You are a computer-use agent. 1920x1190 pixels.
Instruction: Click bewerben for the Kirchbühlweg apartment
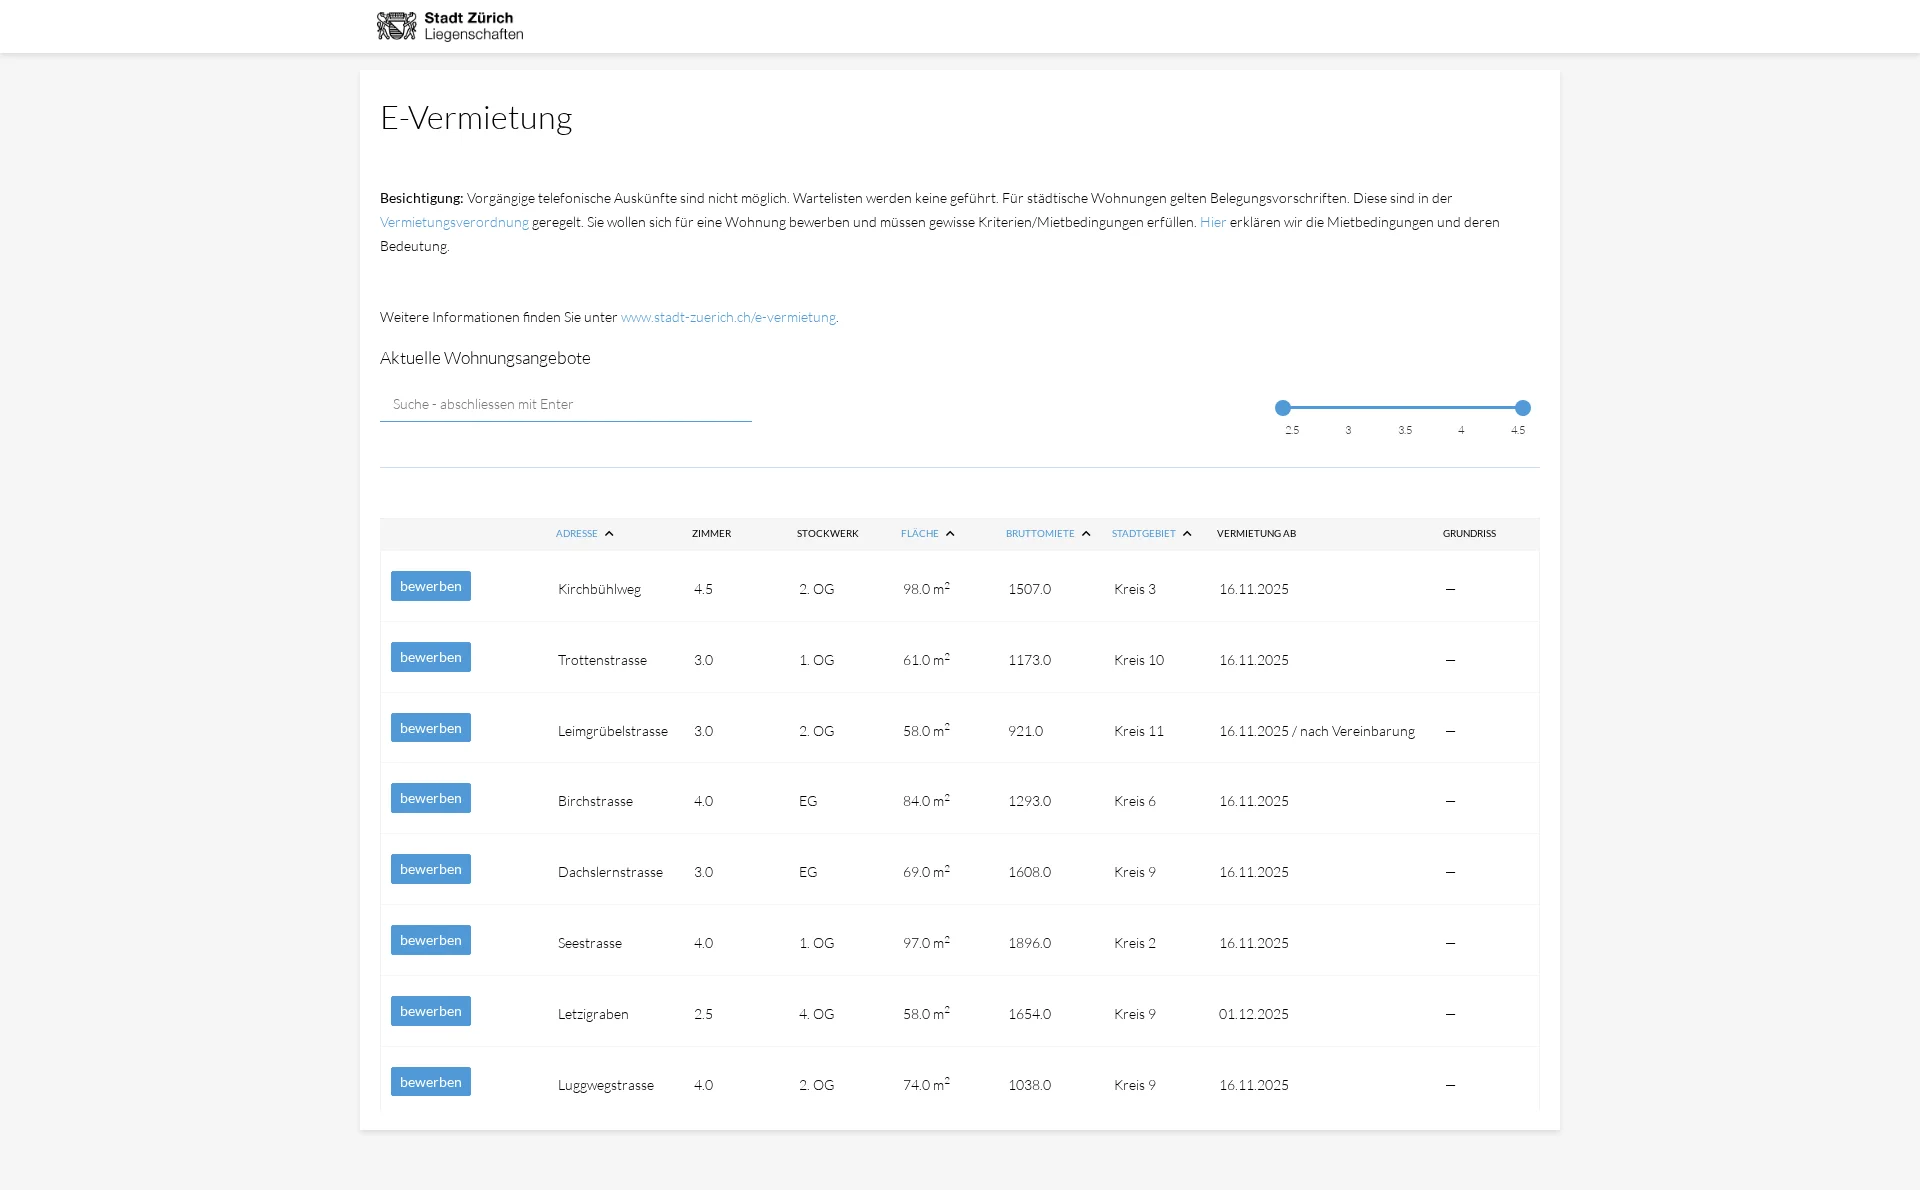pyautogui.click(x=430, y=587)
